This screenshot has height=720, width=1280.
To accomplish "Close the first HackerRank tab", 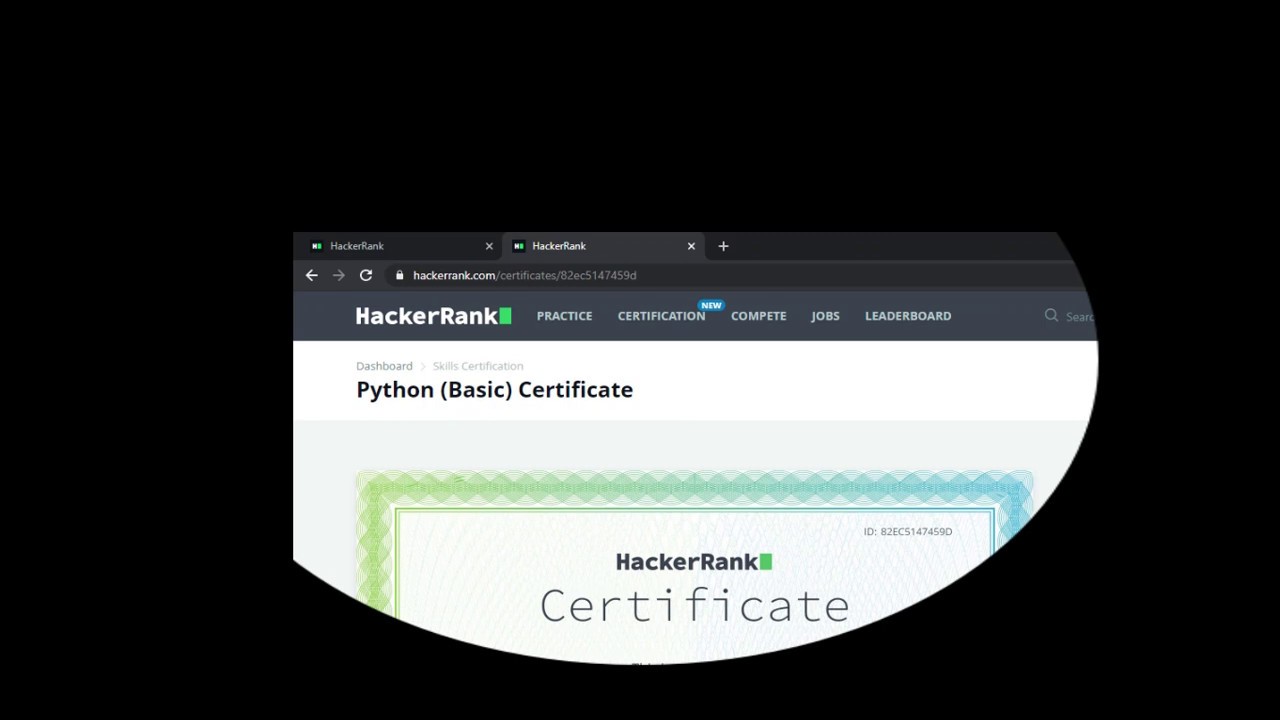I will coord(489,246).
